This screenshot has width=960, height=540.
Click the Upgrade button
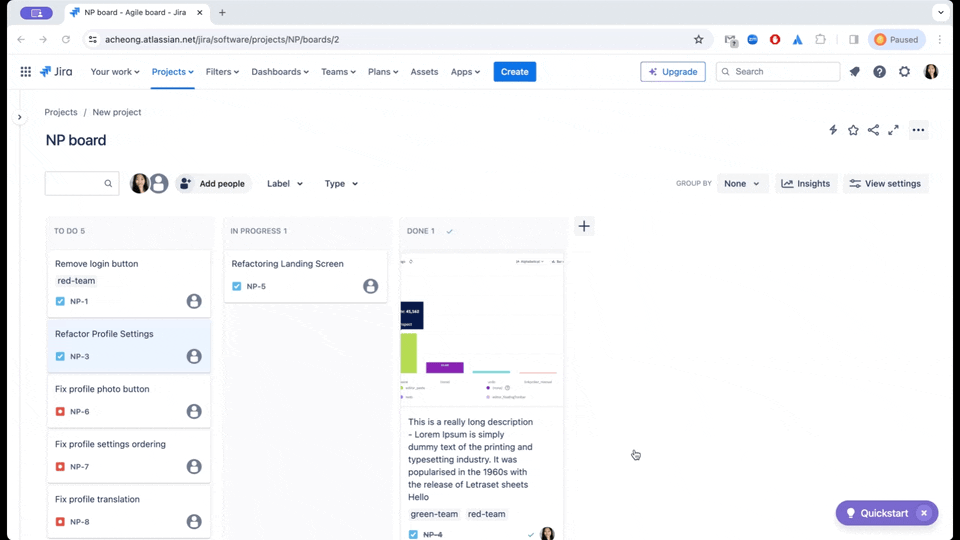(673, 72)
